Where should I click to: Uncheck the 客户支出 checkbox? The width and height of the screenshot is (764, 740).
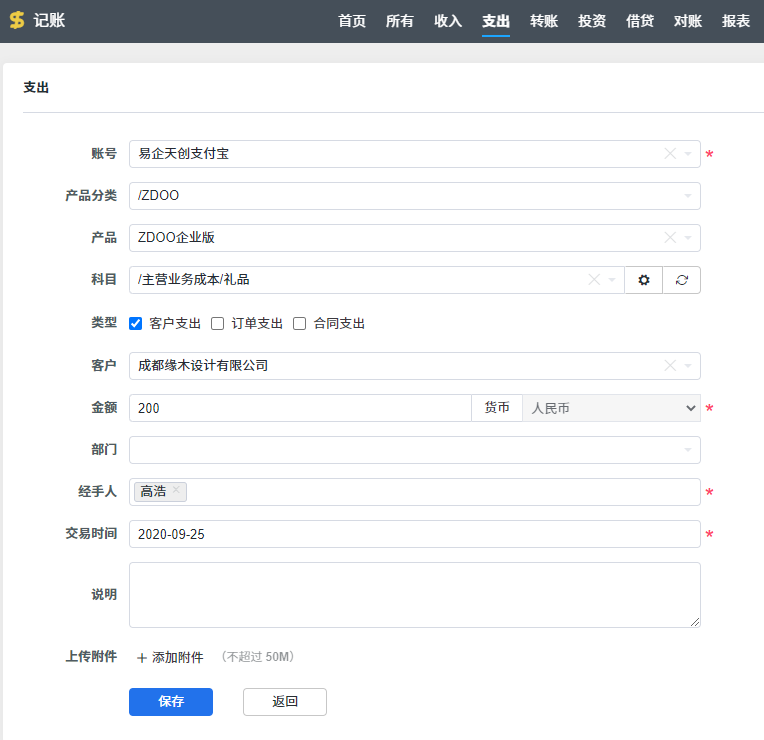[137, 323]
